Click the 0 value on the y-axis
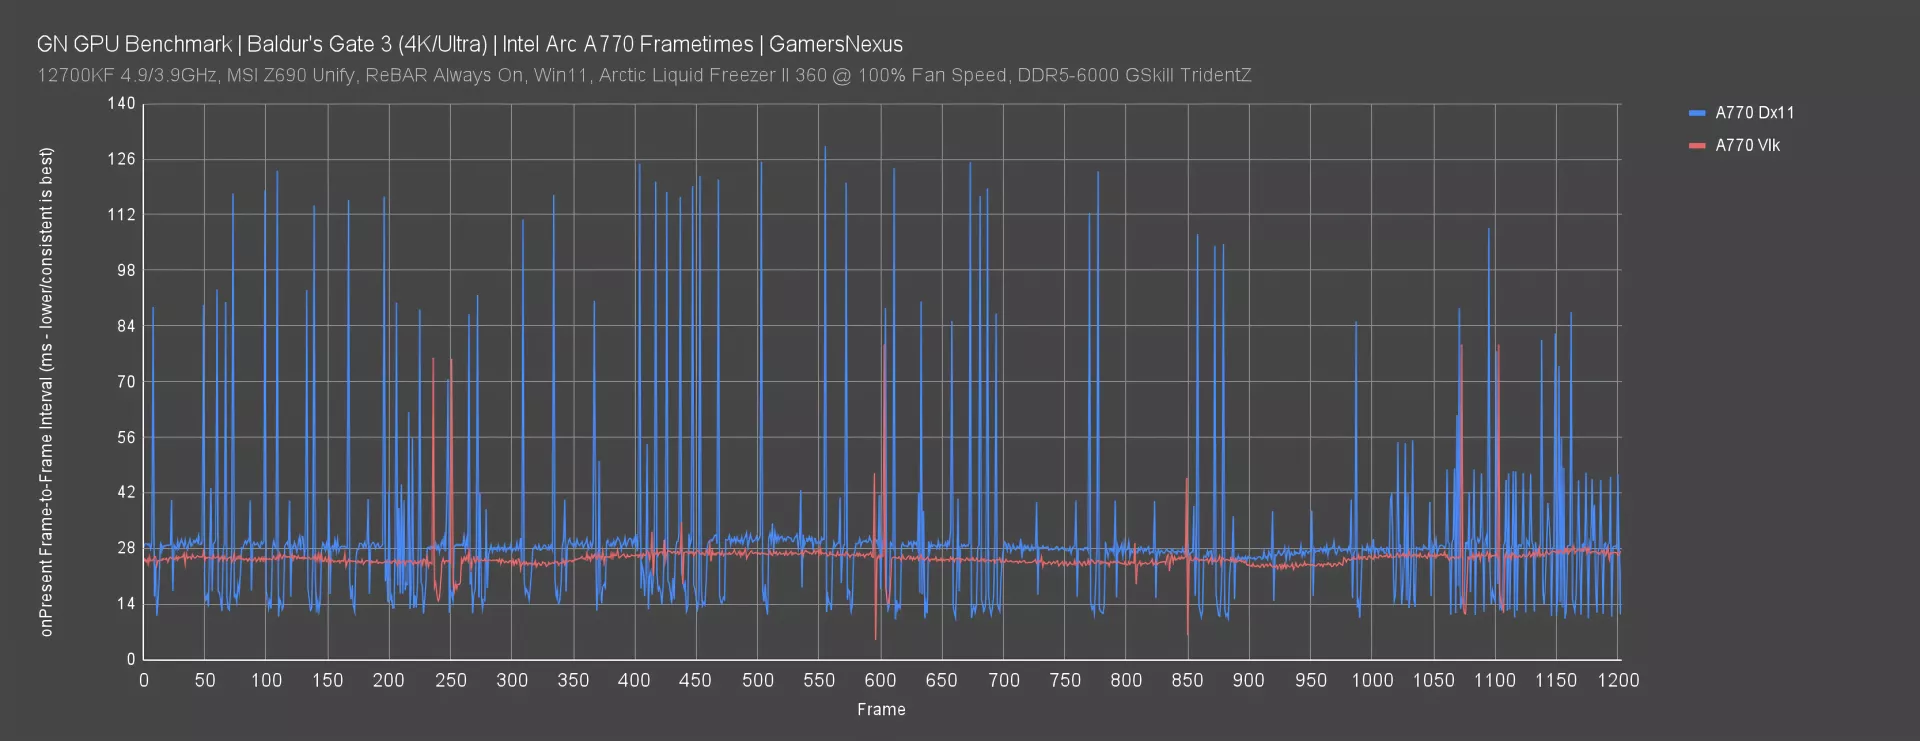Image resolution: width=1920 pixels, height=741 pixels. click(130, 659)
